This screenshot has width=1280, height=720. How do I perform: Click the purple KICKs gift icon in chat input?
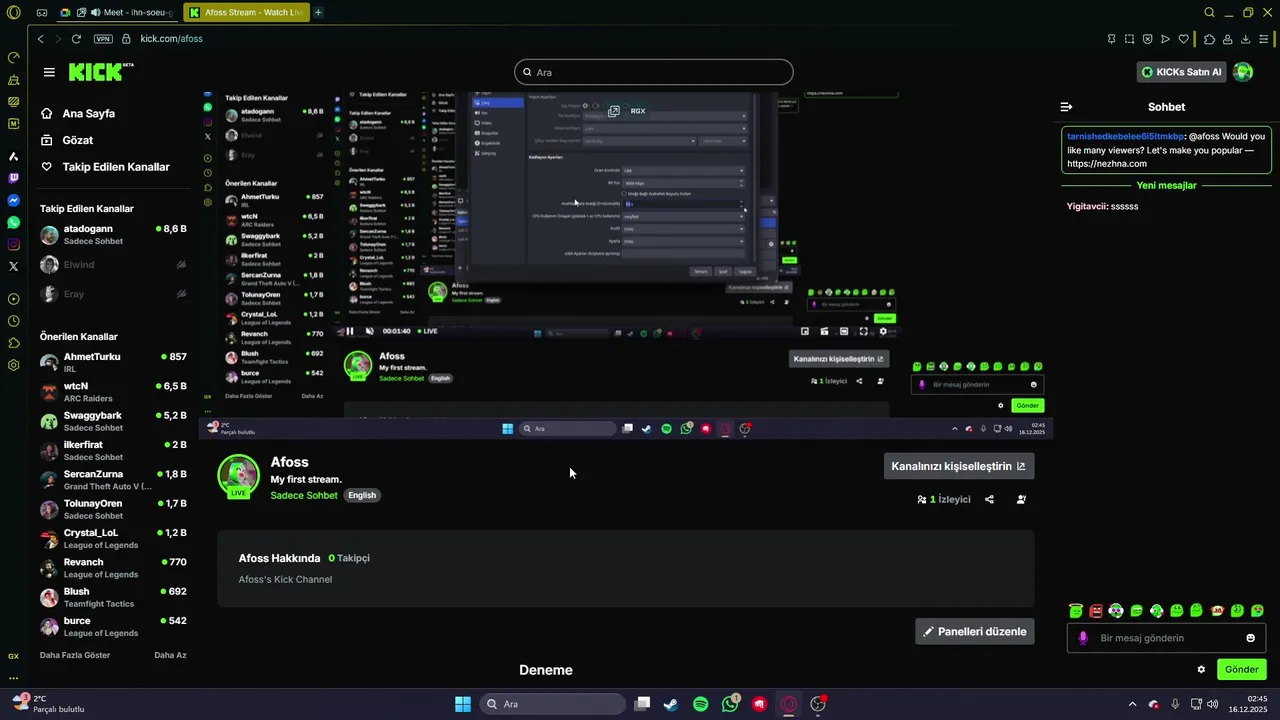(x=1083, y=638)
